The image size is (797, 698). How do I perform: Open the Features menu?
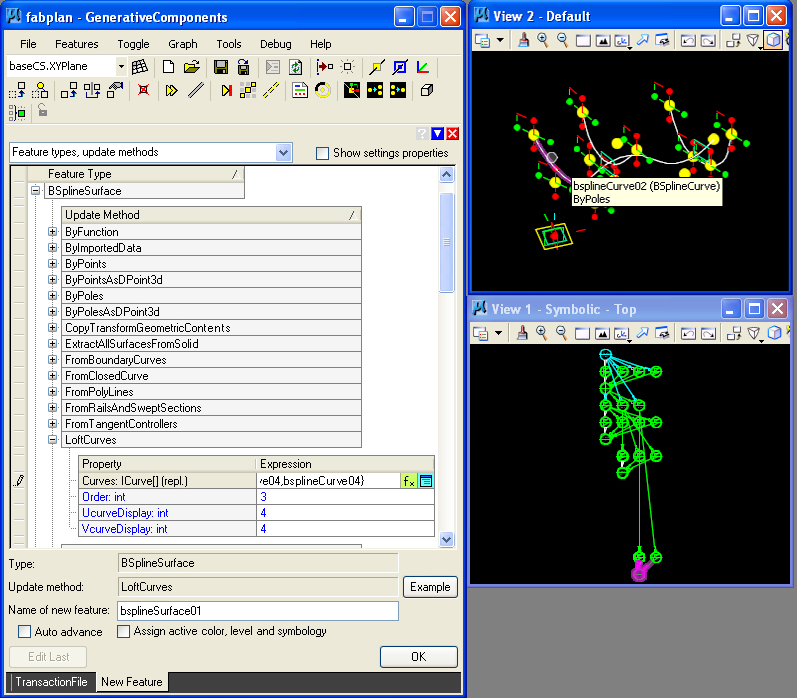[77, 44]
